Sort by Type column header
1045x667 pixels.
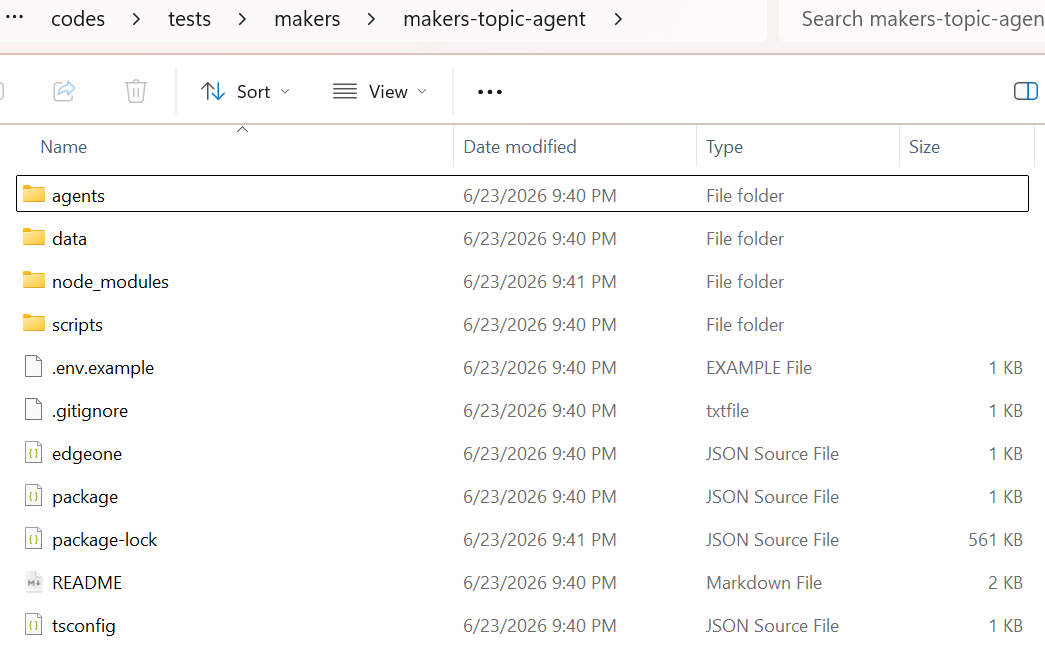(724, 147)
